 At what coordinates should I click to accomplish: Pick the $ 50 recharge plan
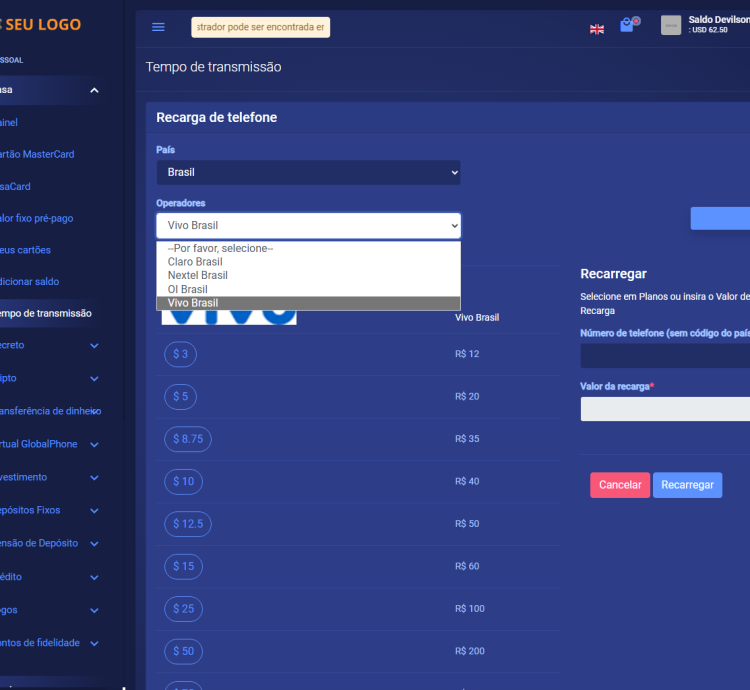point(184,651)
